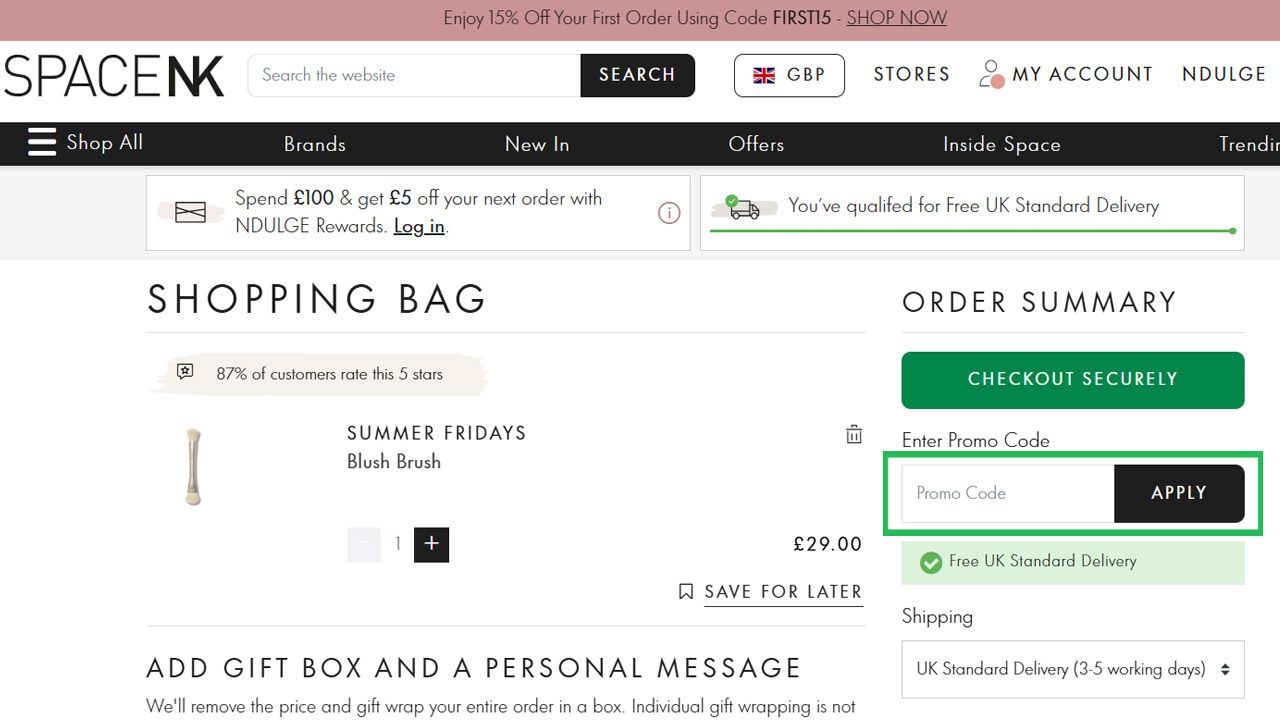Click the Space NK logo
Image resolution: width=1280 pixels, height=720 pixels.
pos(114,76)
